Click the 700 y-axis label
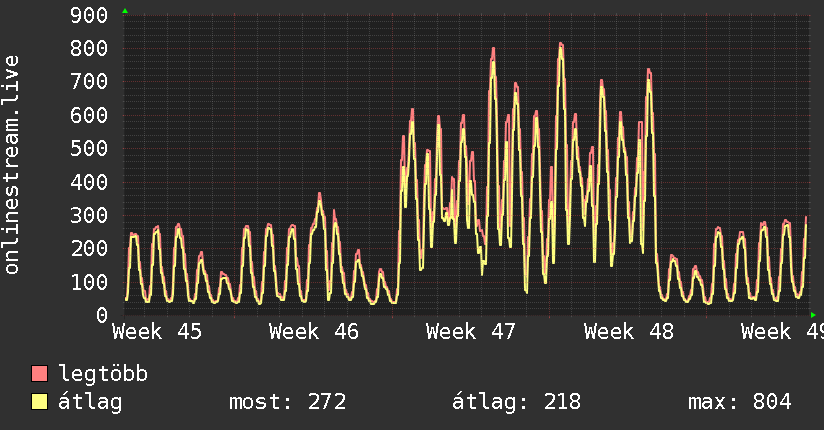Screen dimensions: 824x430 coord(89,81)
